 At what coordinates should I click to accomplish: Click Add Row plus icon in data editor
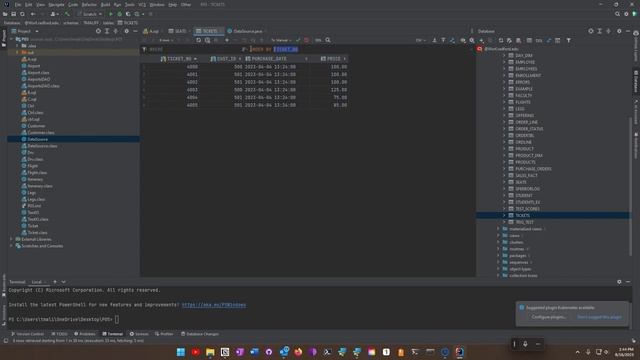point(227,40)
